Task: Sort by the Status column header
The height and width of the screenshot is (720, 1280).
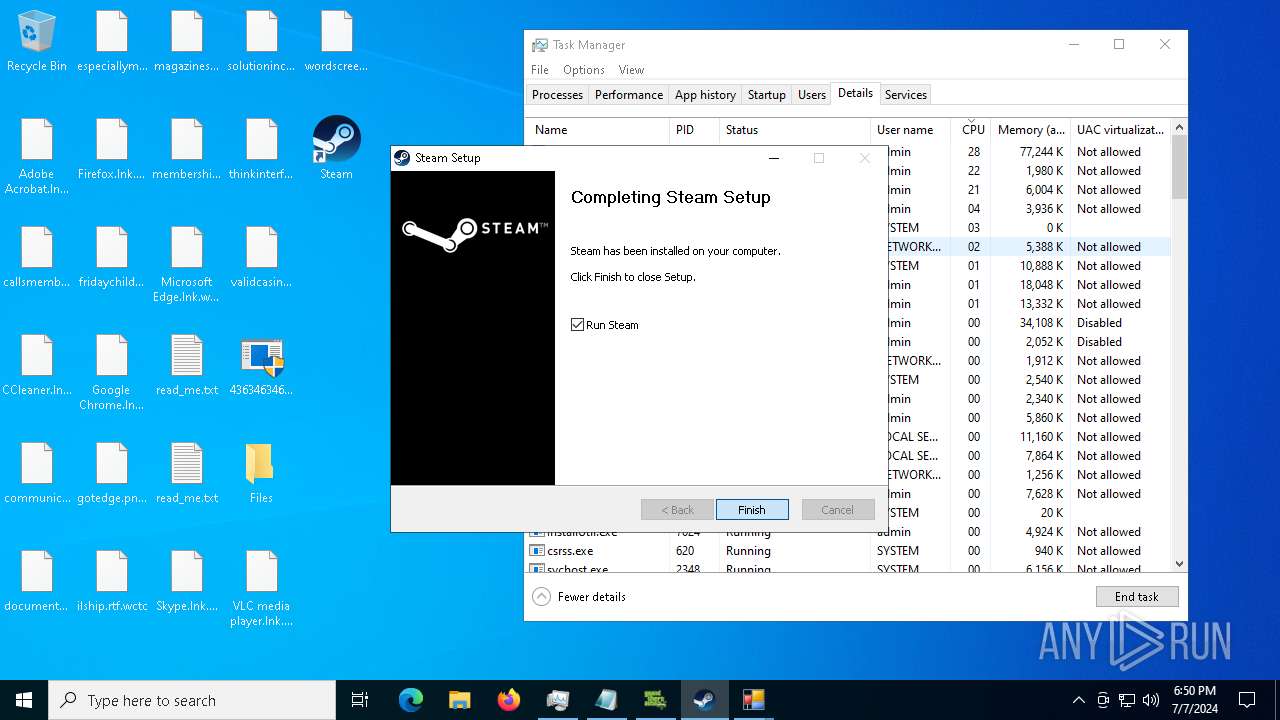Action: click(795, 130)
